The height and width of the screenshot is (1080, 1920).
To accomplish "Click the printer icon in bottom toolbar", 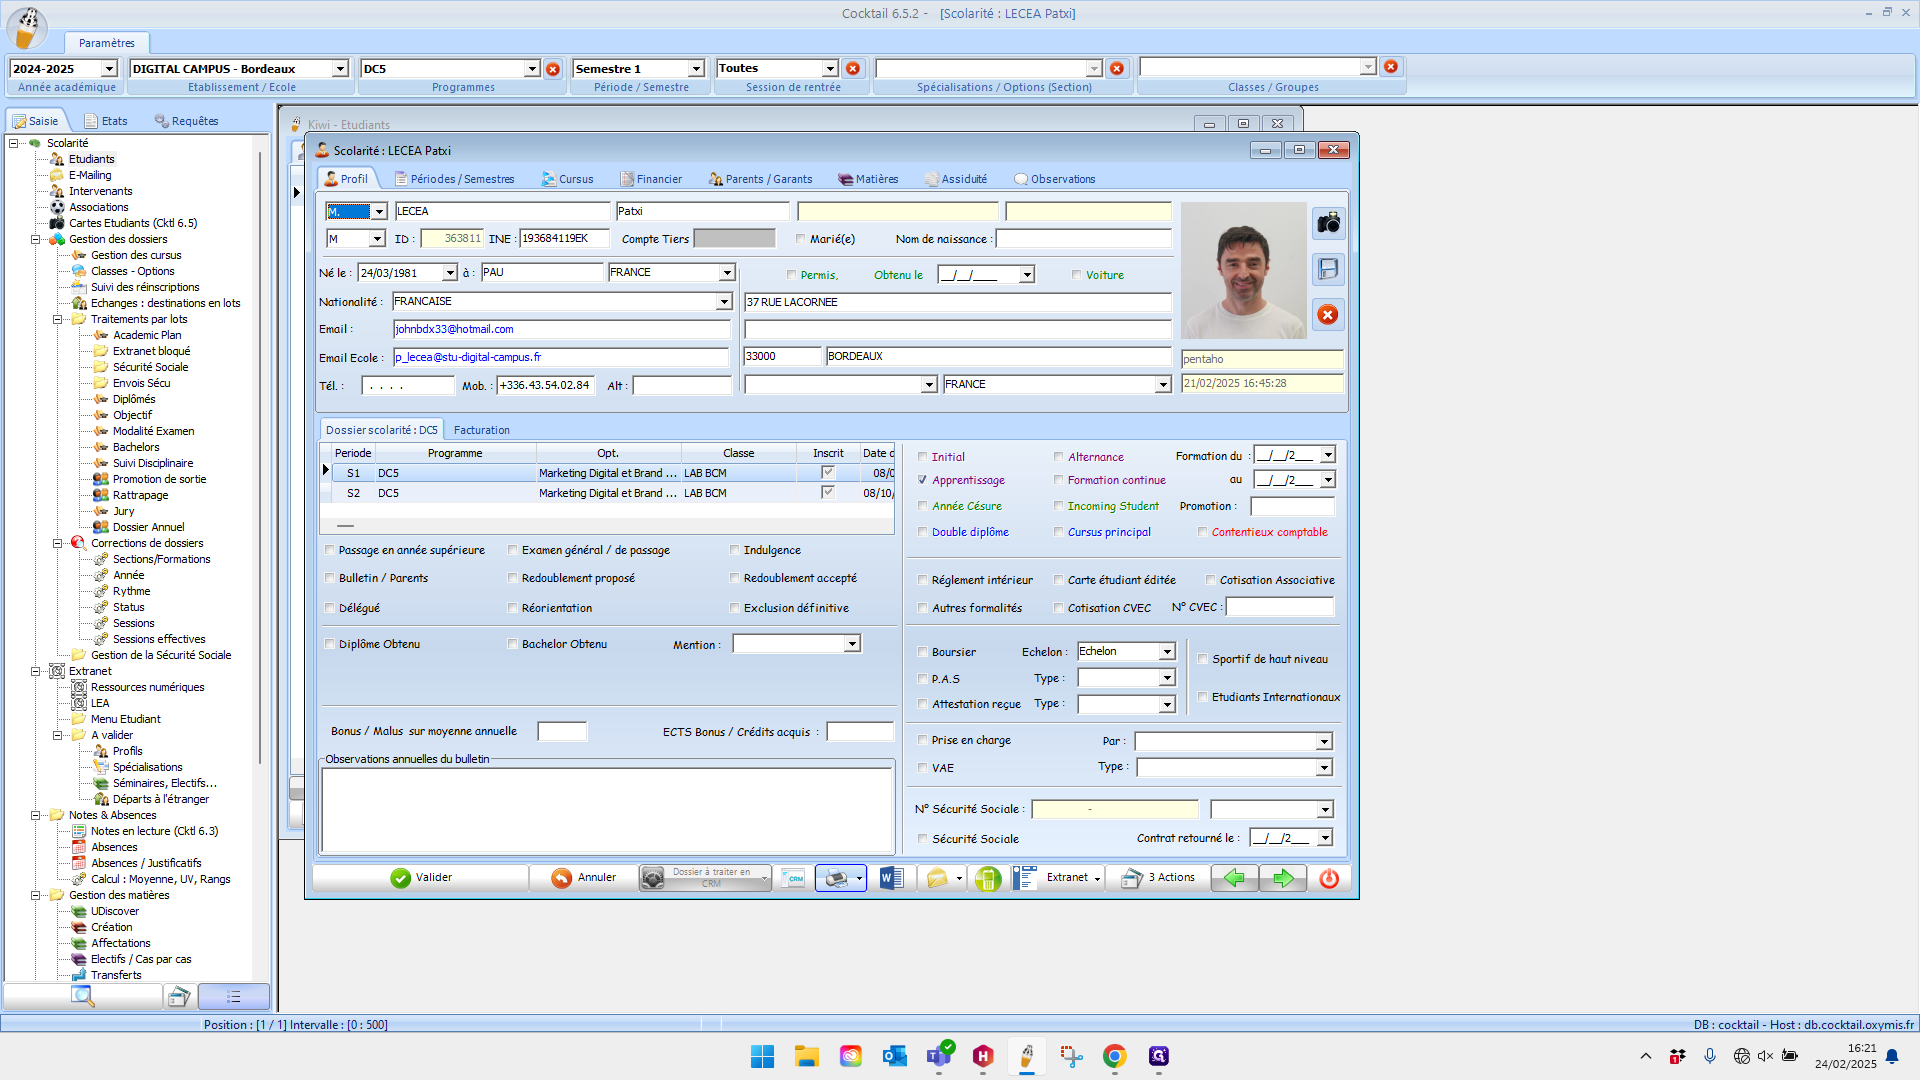I will [x=836, y=878].
